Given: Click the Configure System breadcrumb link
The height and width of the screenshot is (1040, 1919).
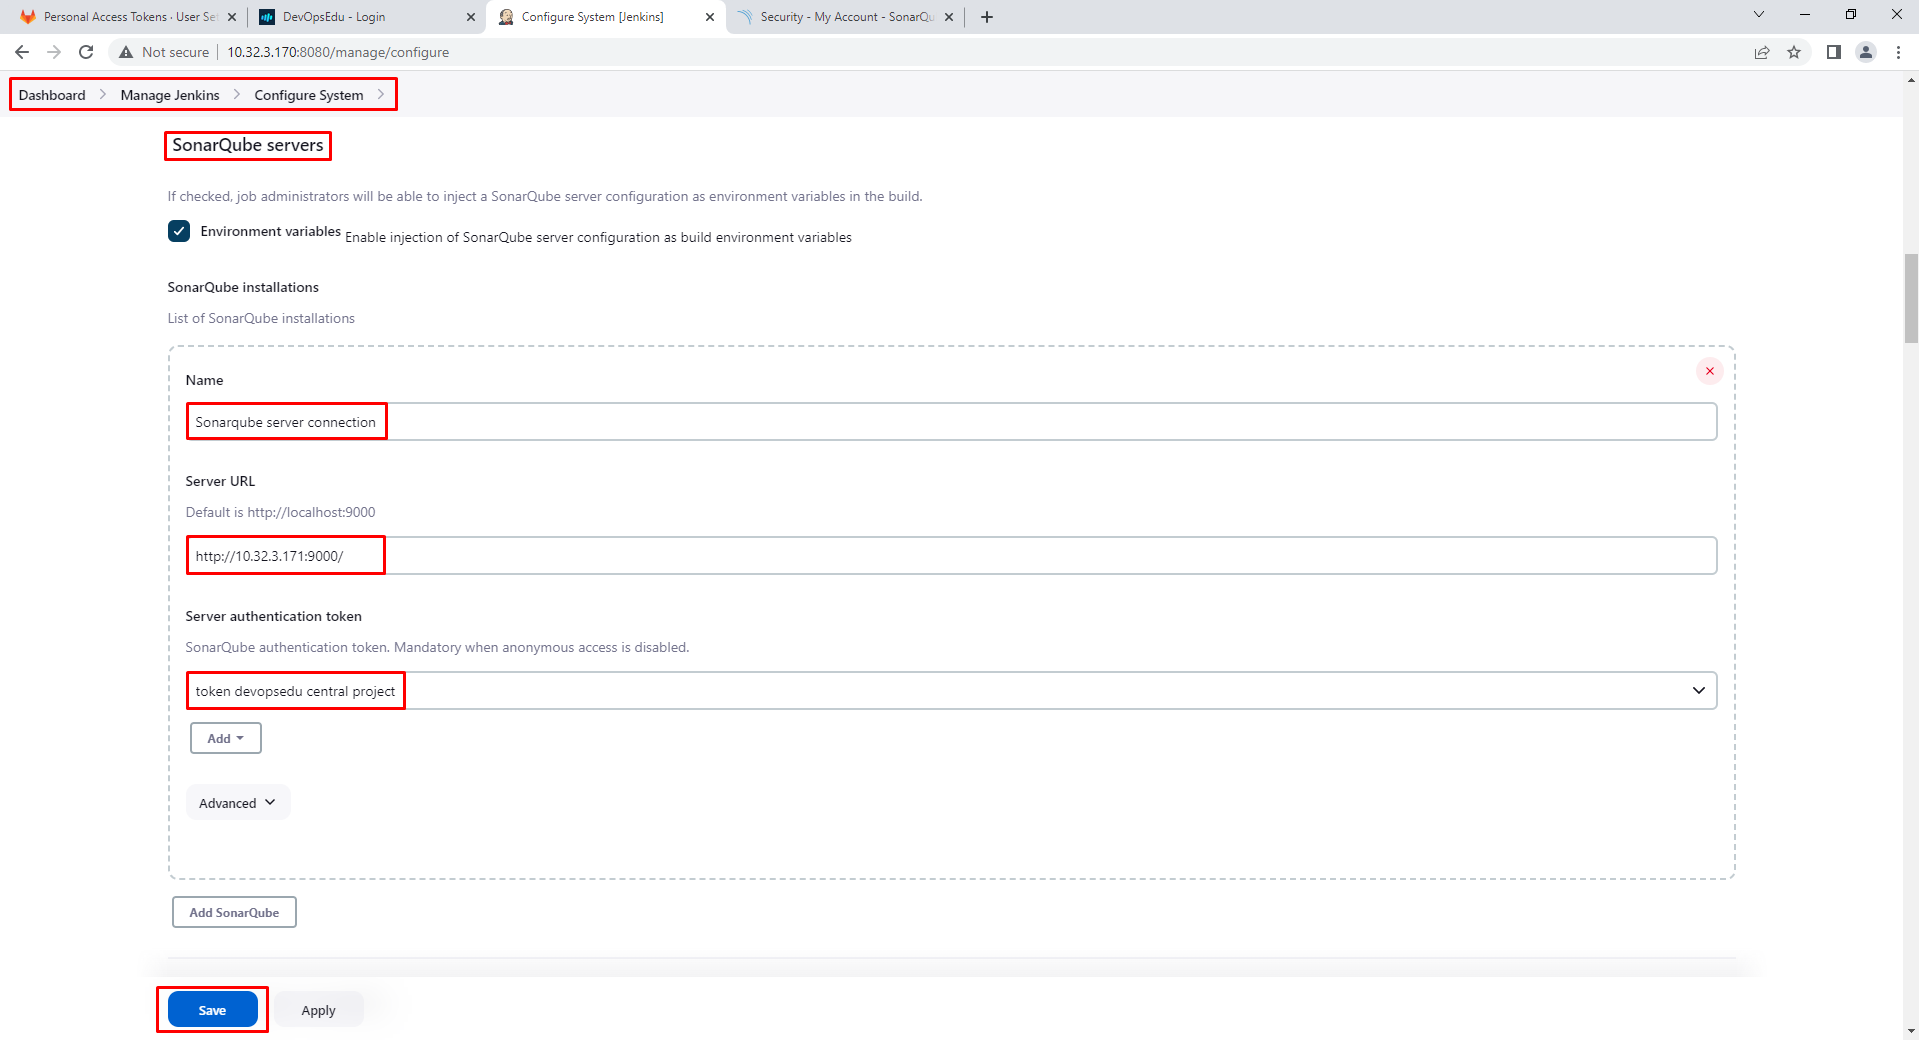Looking at the screenshot, I should tap(309, 95).
